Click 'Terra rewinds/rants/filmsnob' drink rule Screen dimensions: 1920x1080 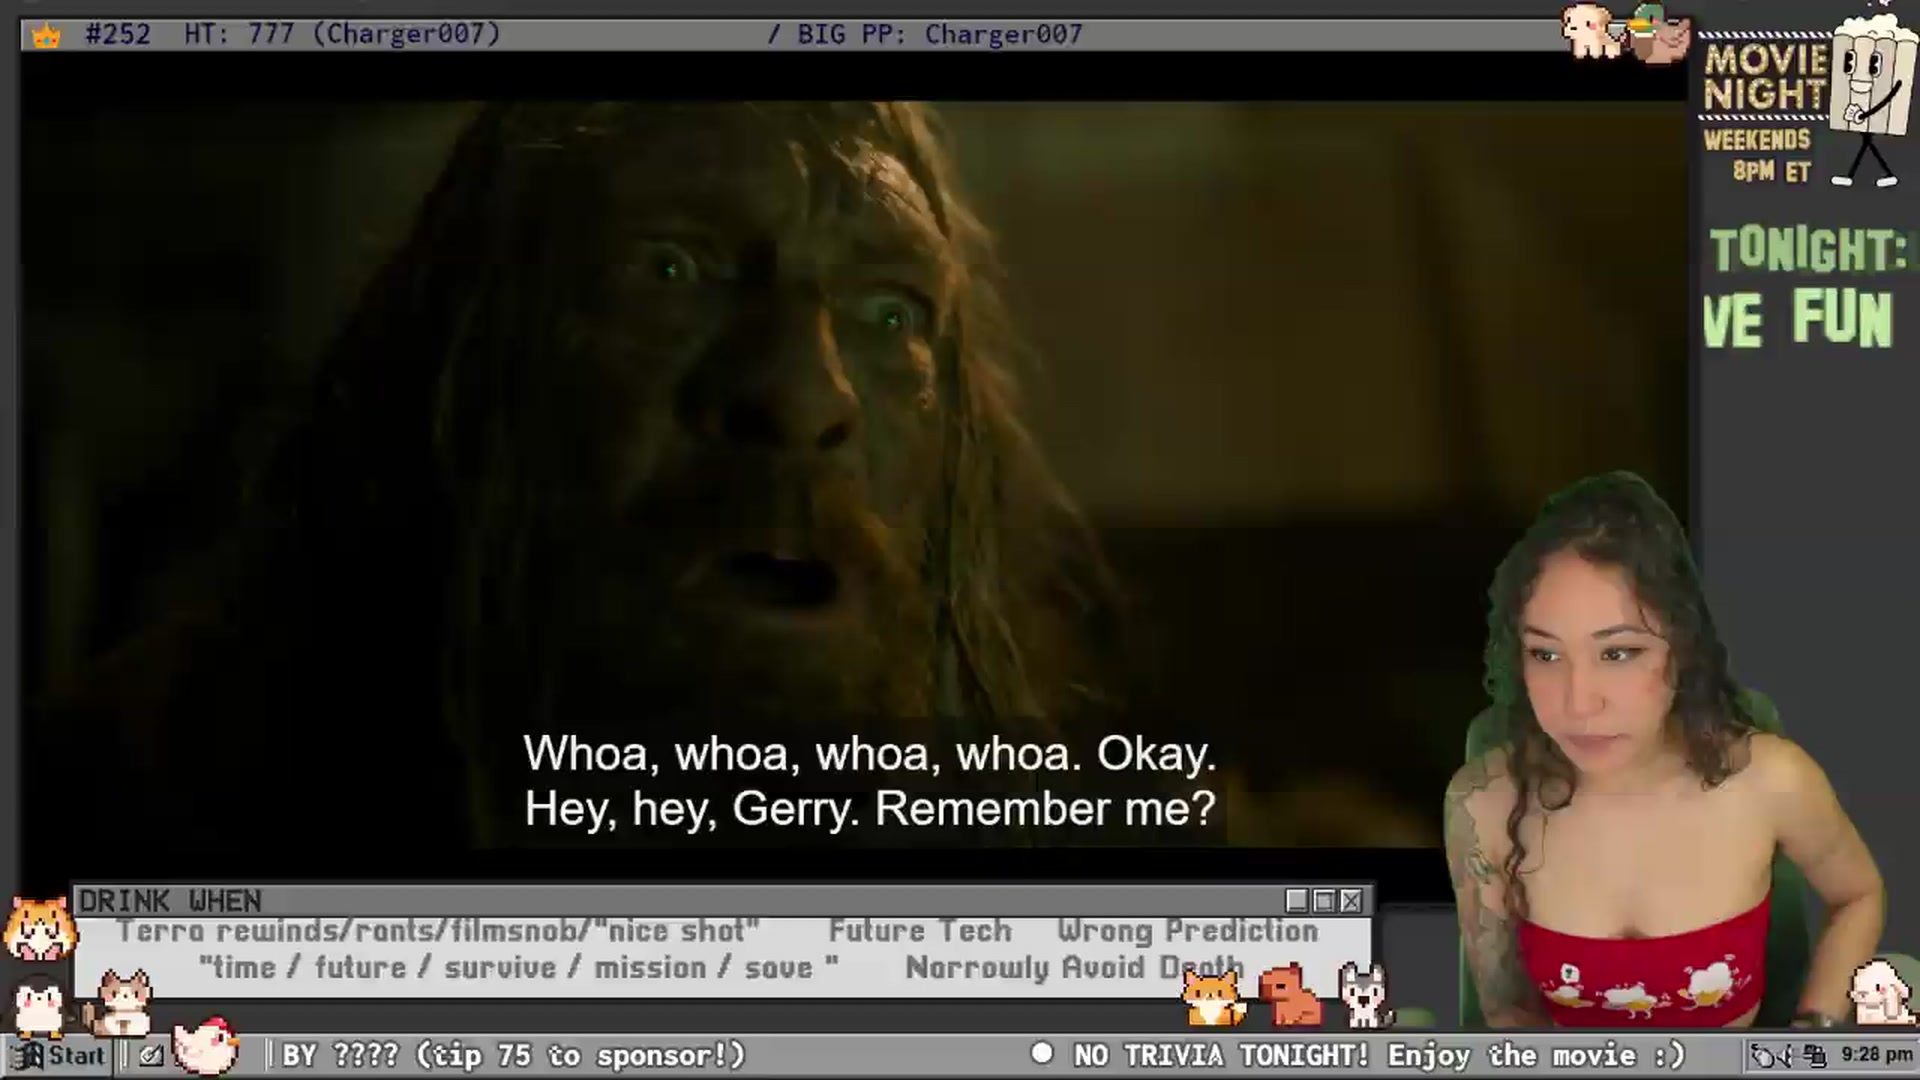(438, 931)
